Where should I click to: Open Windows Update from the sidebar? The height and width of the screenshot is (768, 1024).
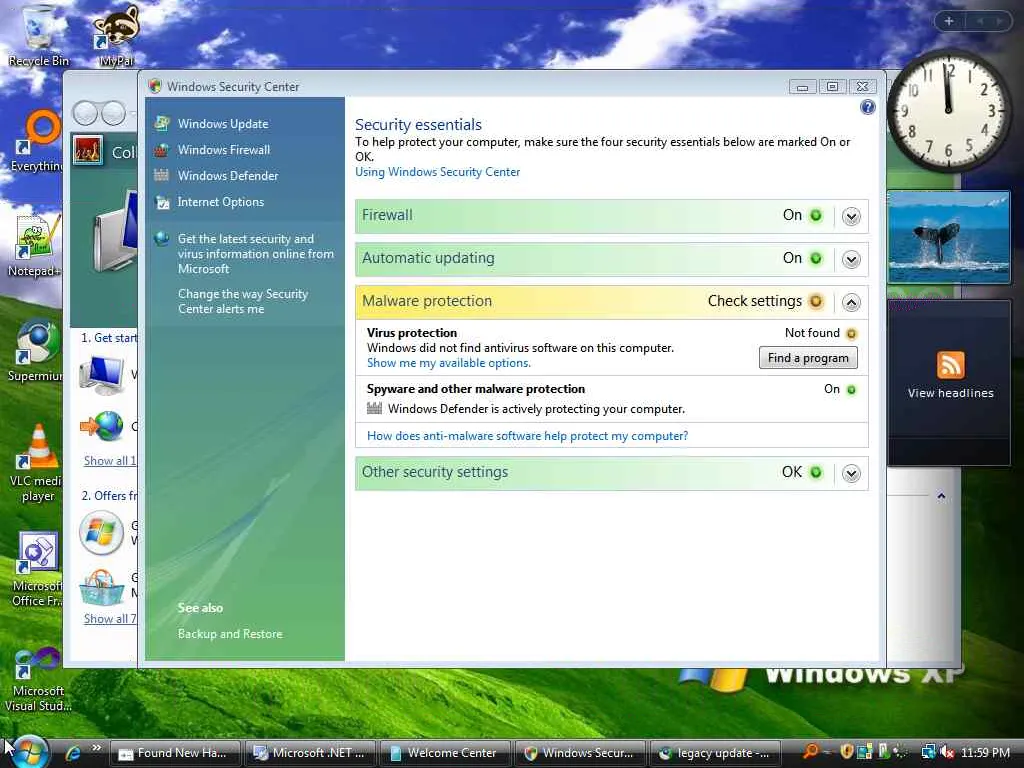click(223, 123)
